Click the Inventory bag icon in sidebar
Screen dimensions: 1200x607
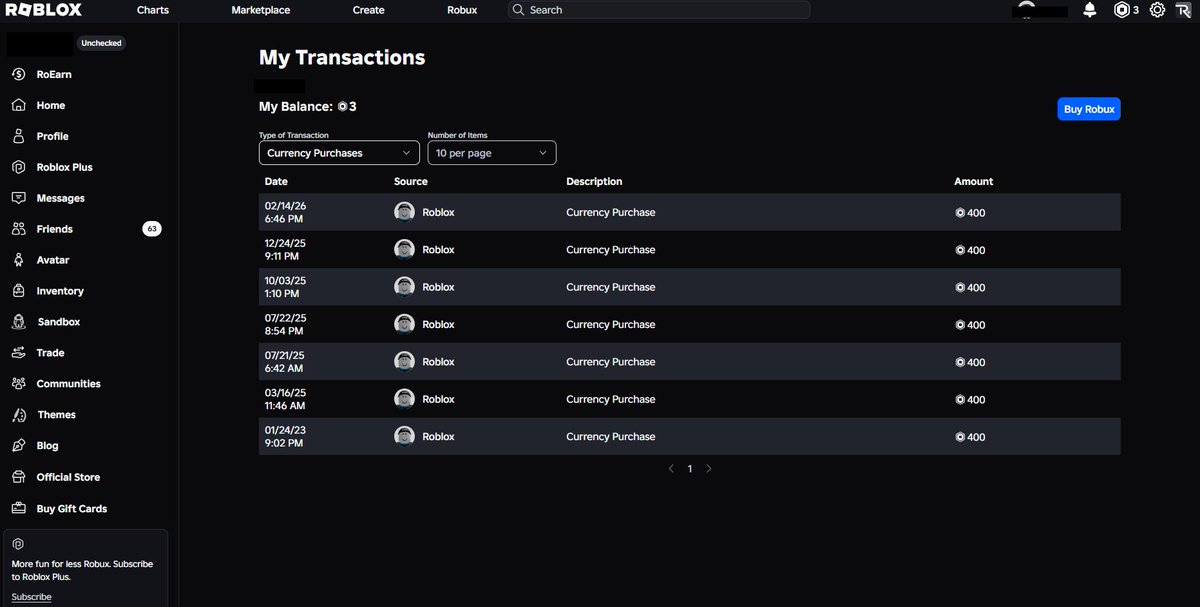18,291
